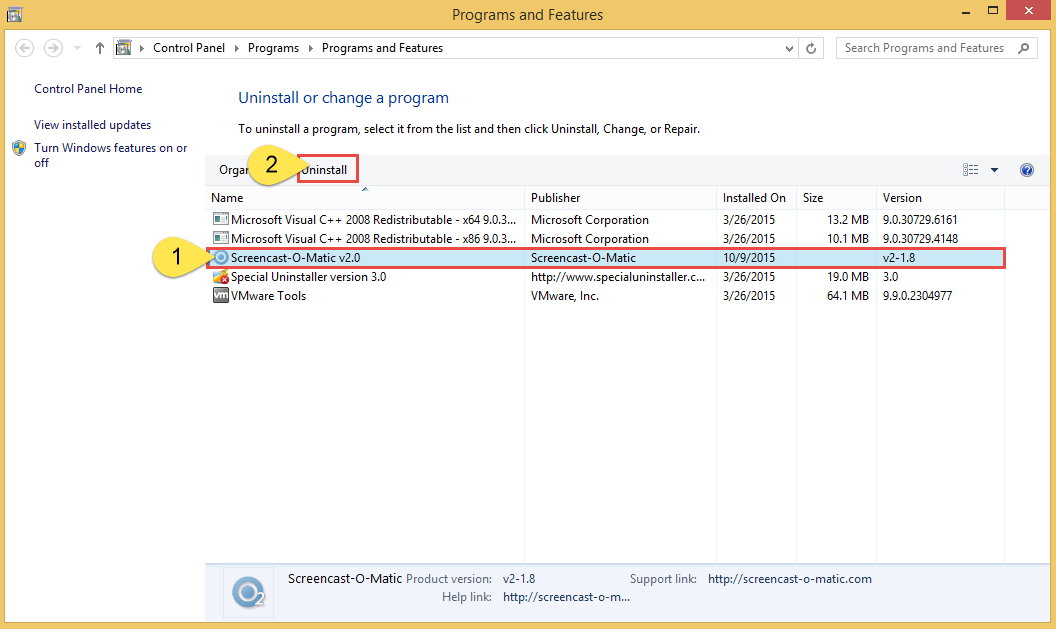Sort by Installed On column header

[x=756, y=198]
